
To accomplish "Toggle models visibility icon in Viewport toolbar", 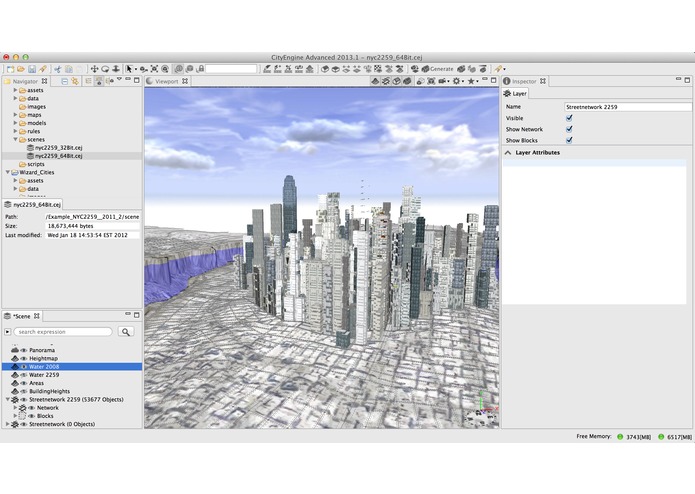I will [x=407, y=81].
